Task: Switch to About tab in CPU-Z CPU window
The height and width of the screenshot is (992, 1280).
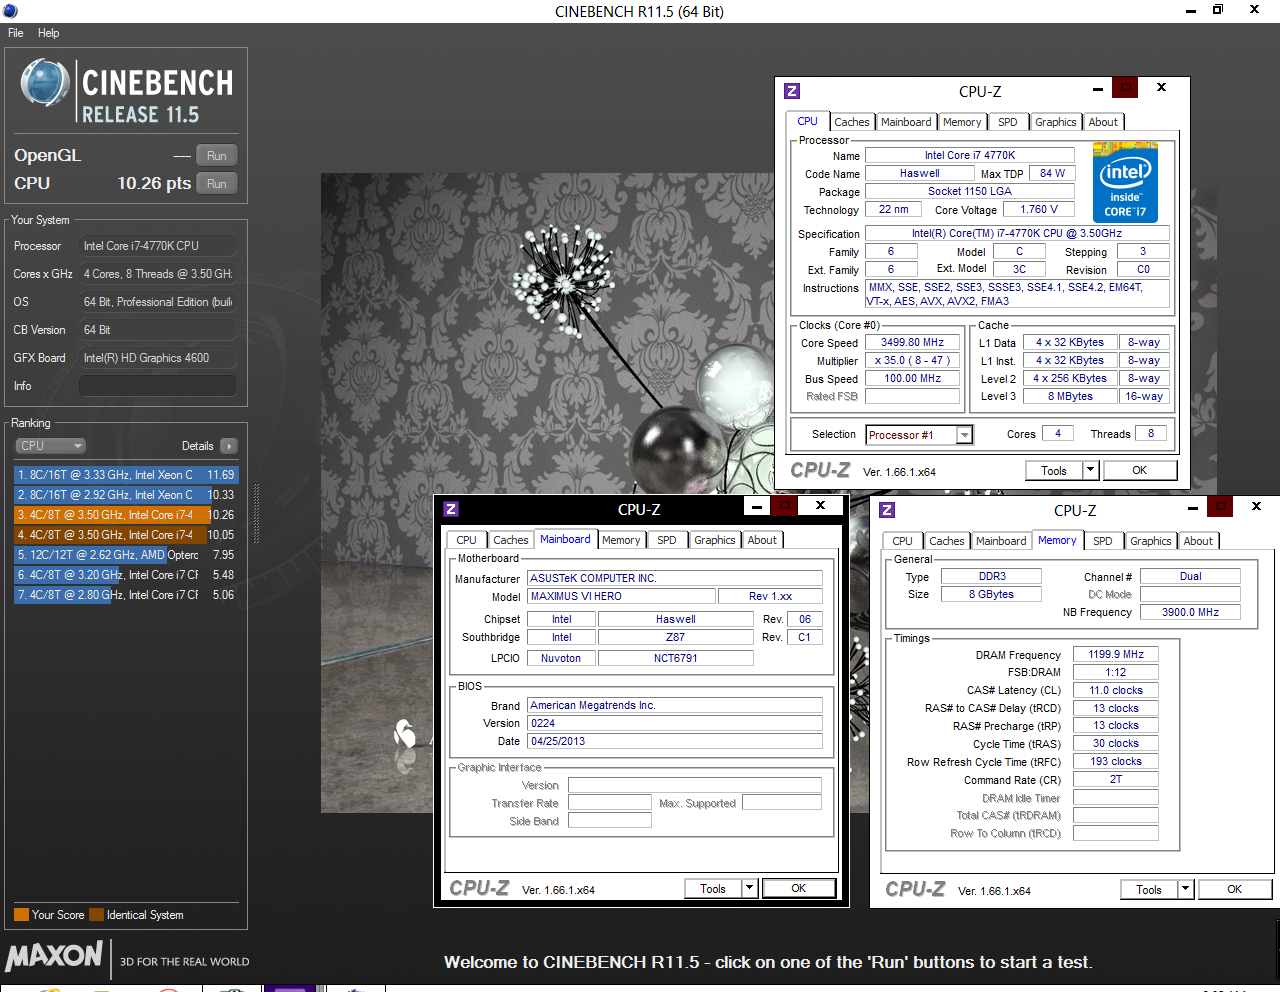Action: click(x=1104, y=122)
